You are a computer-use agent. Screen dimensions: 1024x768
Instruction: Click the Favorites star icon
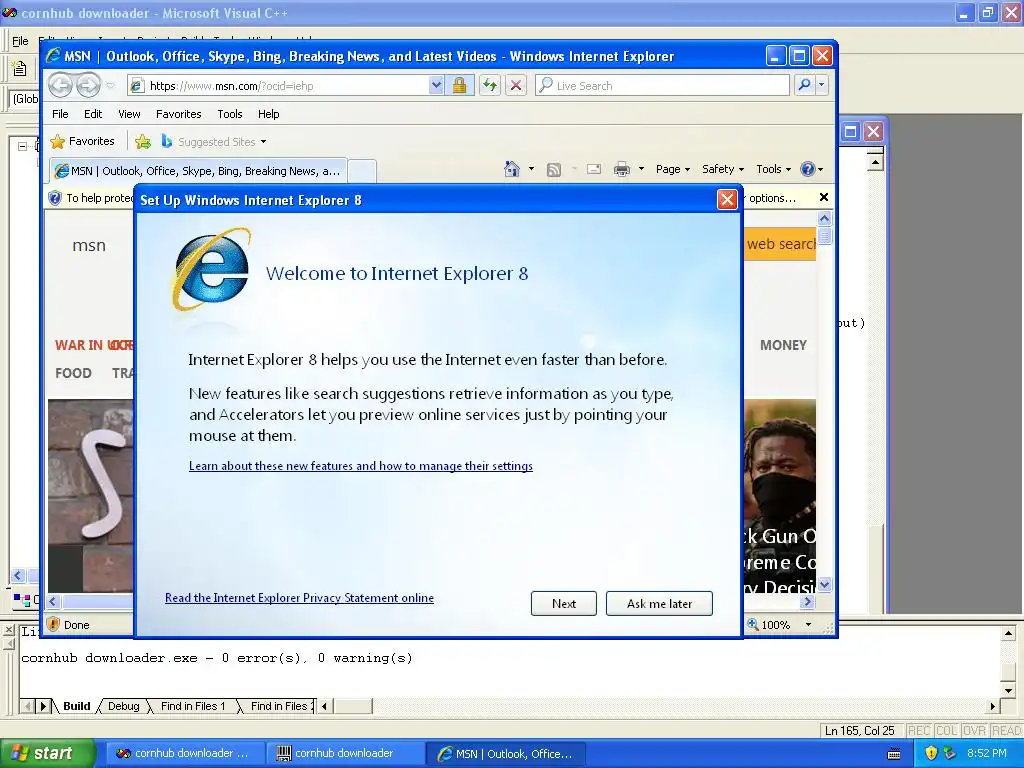pyautogui.click(x=57, y=142)
